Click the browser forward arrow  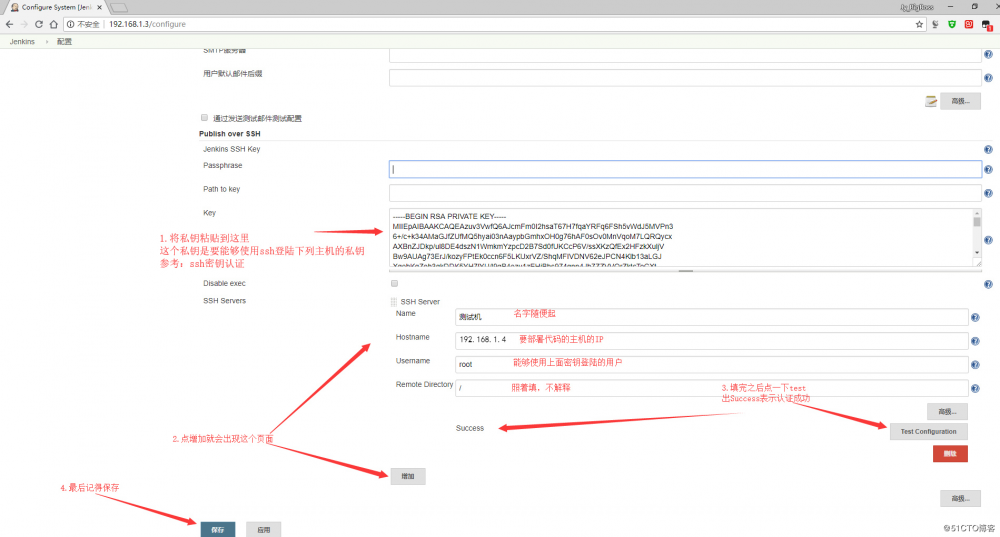tap(24, 24)
